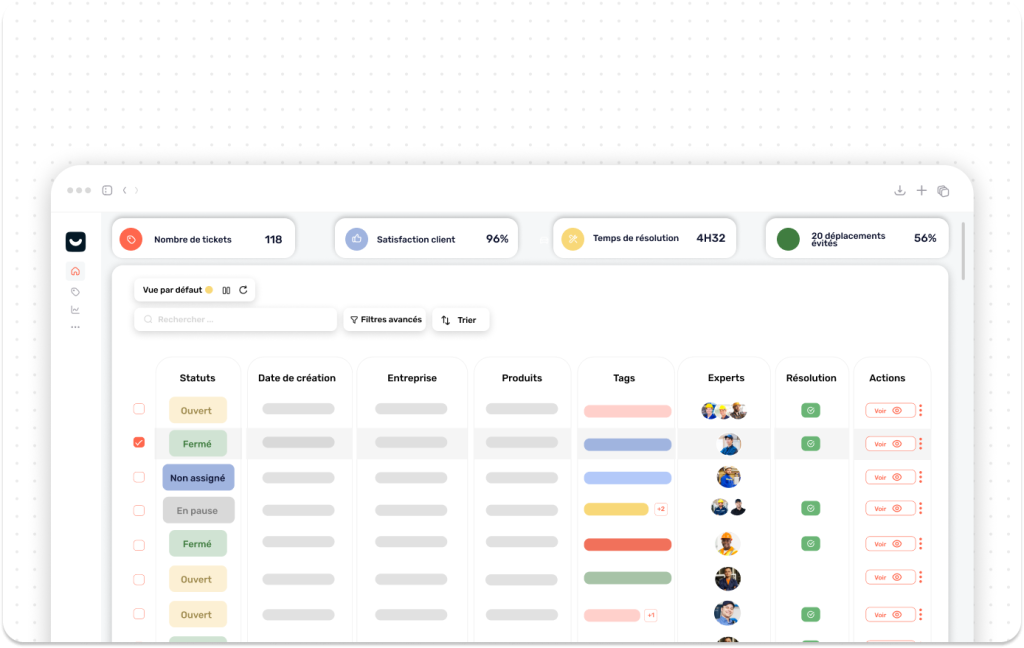Click the Statuts column header

(197, 378)
